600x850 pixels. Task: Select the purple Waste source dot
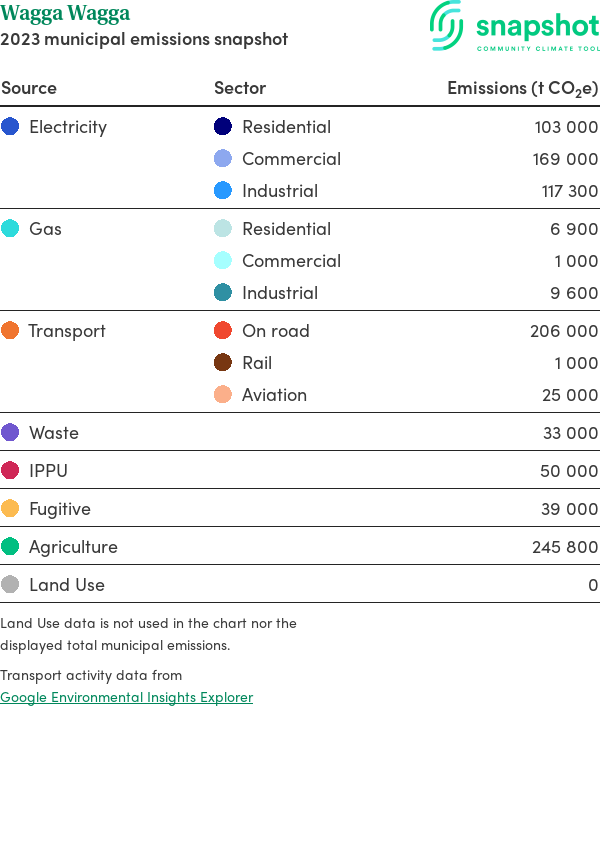click(10, 433)
